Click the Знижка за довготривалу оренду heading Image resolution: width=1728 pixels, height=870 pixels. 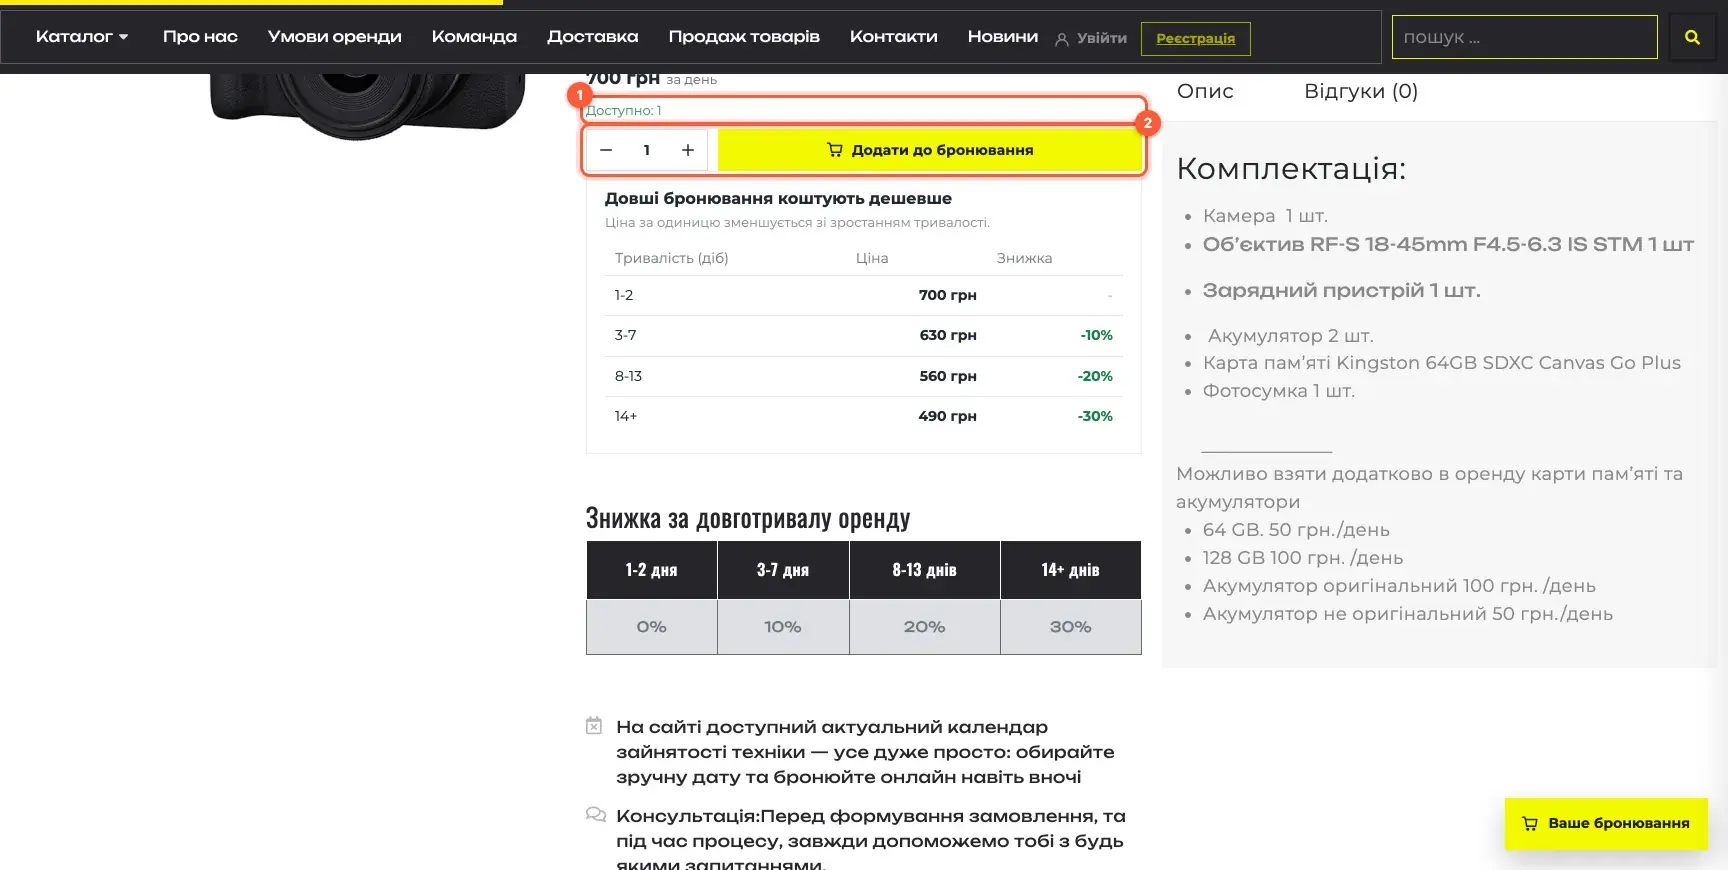(748, 518)
